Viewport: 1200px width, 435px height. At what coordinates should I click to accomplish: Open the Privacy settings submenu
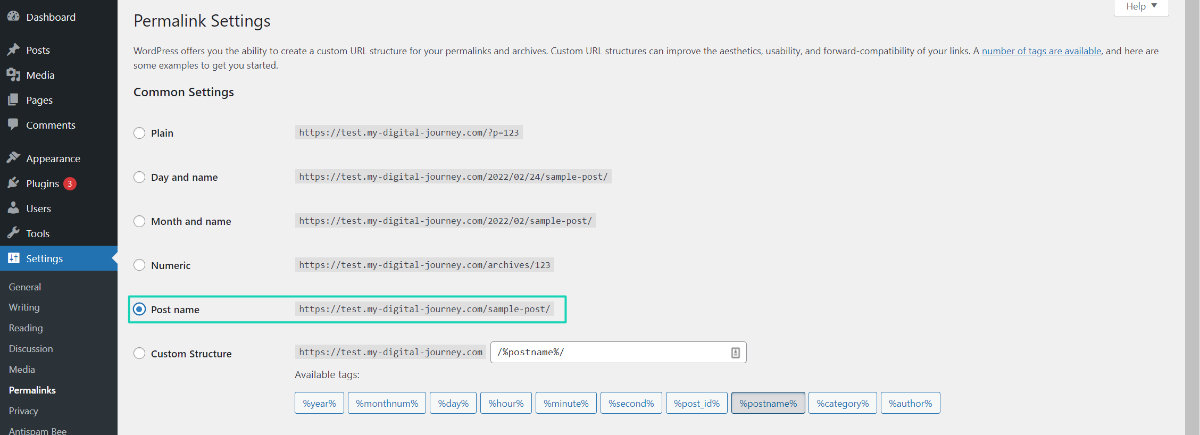pos(24,411)
